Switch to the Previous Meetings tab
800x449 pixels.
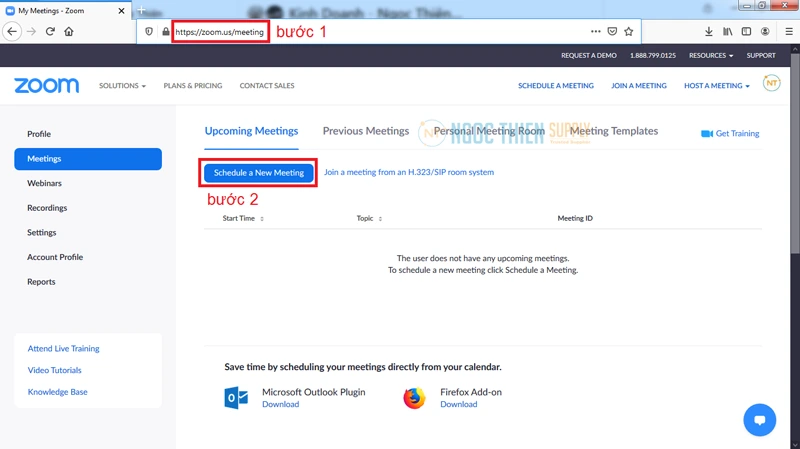click(x=365, y=131)
